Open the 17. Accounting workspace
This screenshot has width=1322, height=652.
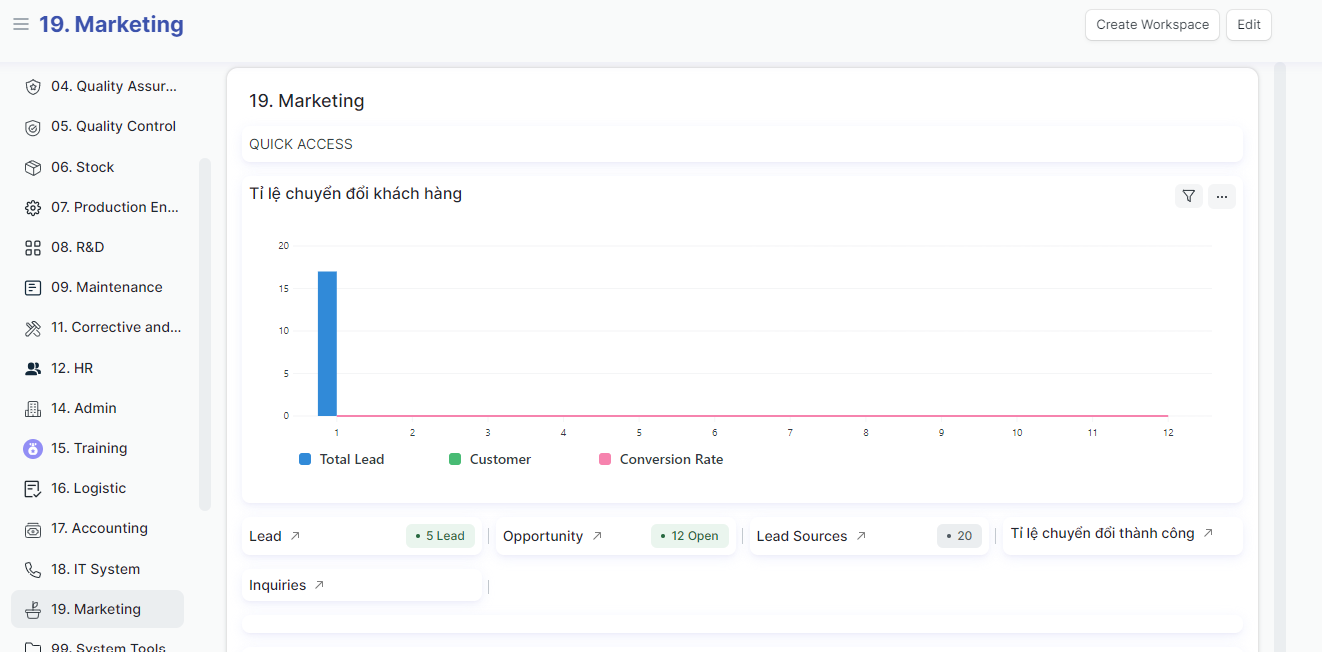(99, 528)
